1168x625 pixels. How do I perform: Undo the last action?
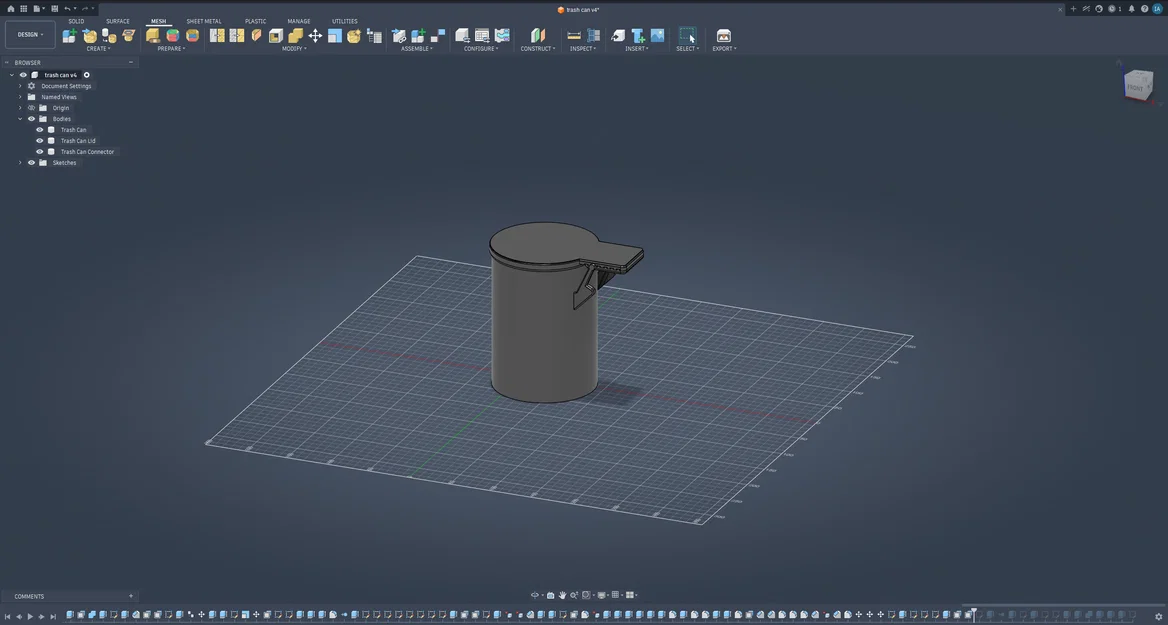pos(67,9)
